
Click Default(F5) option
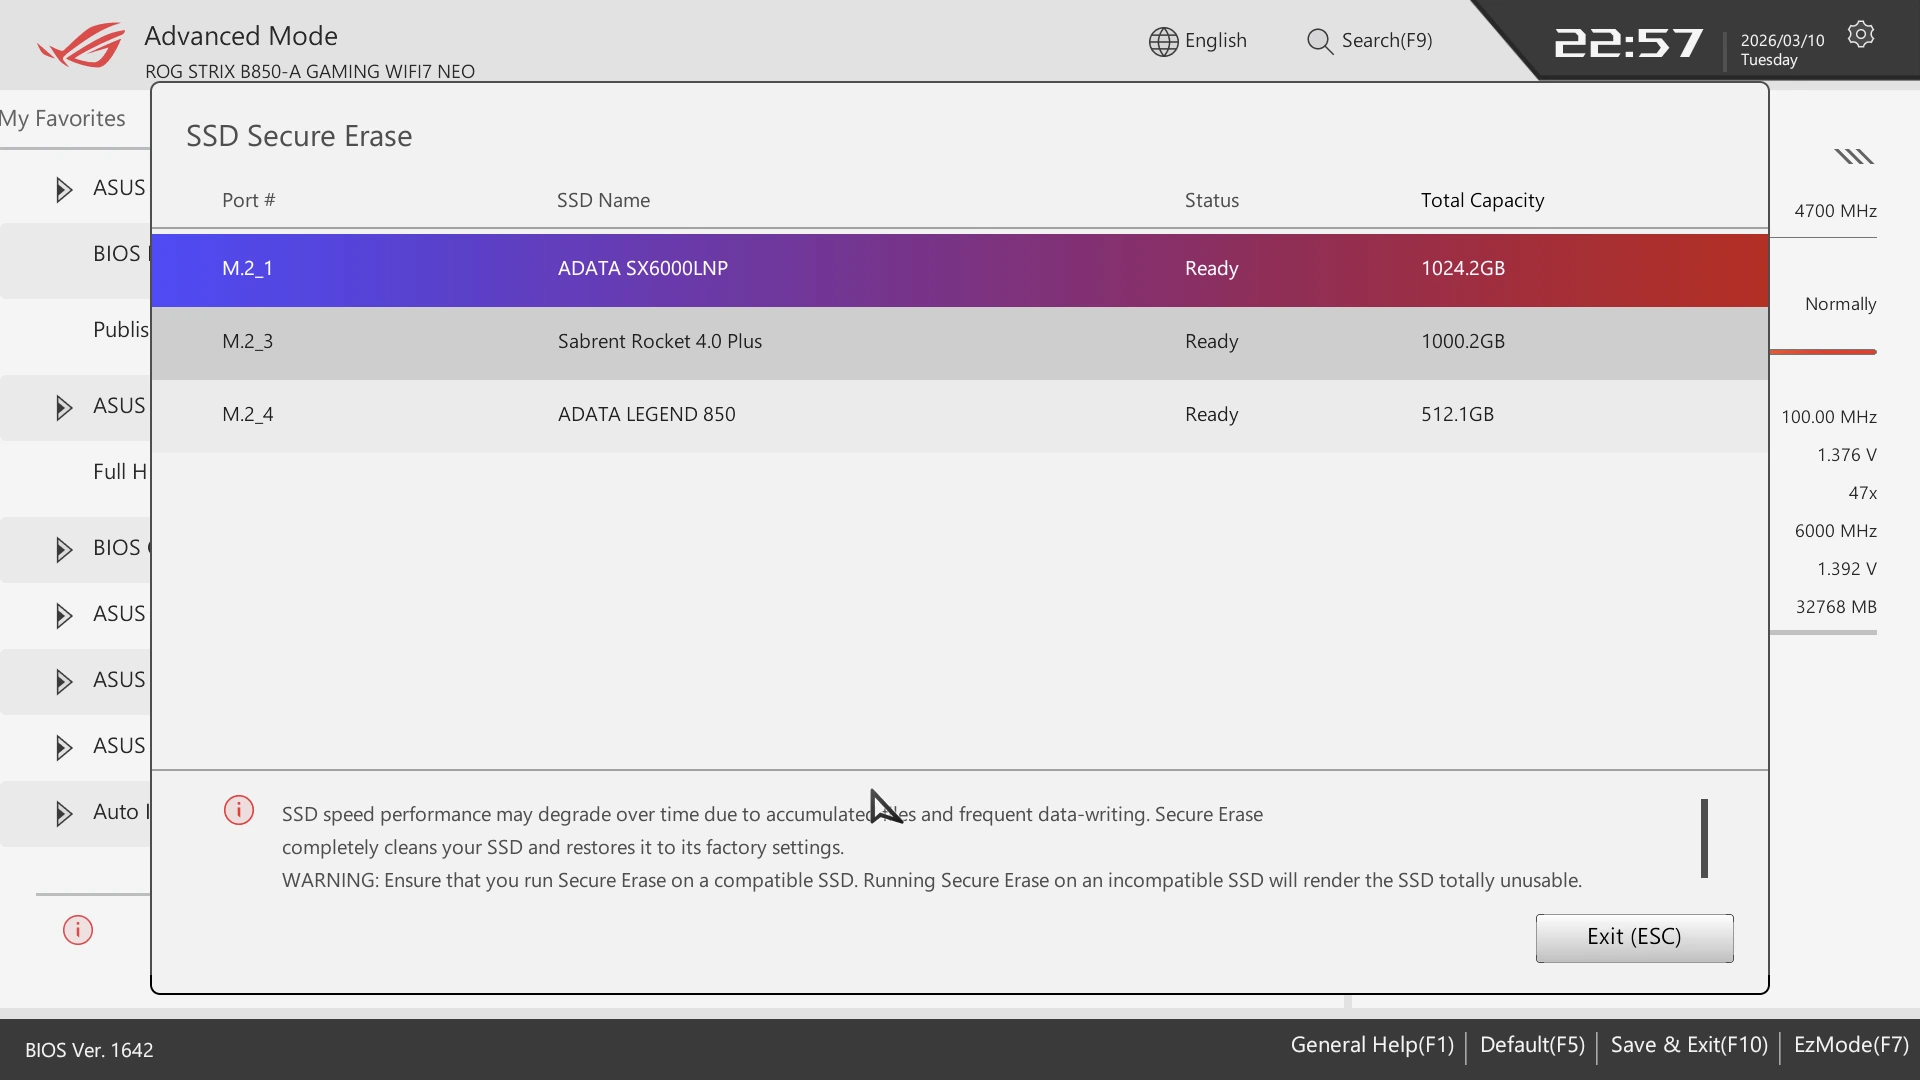pyautogui.click(x=1531, y=1045)
